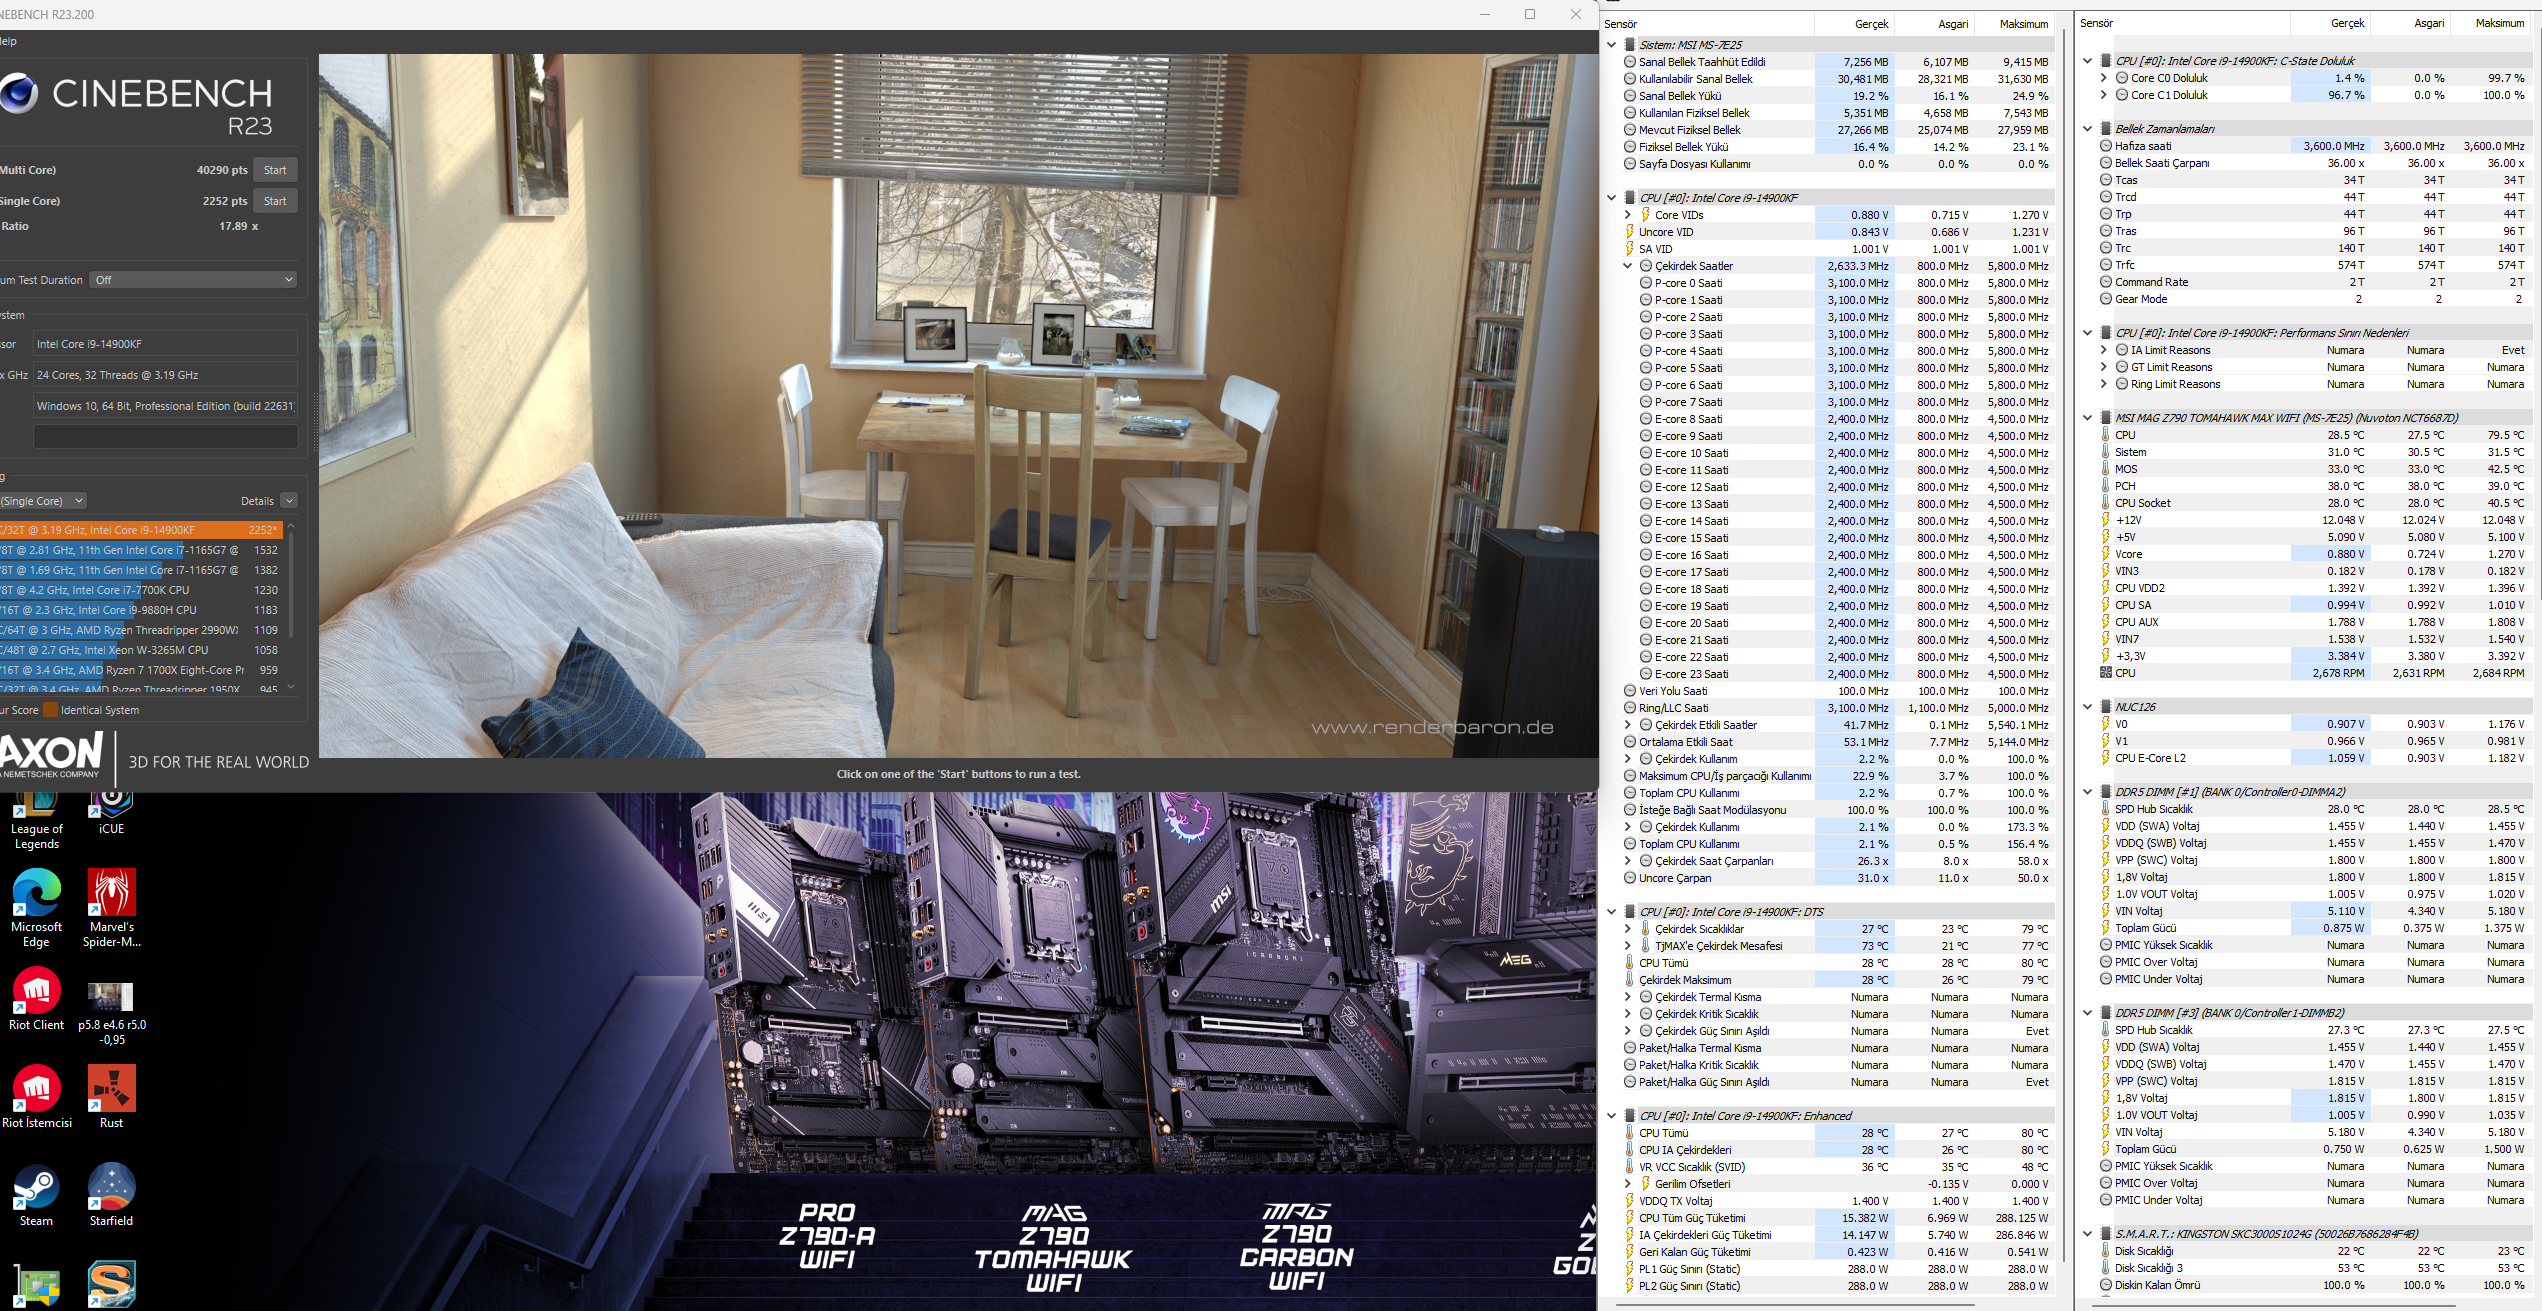Click the CPU fan RPM icon
2542x1311 pixels.
coord(2106,673)
